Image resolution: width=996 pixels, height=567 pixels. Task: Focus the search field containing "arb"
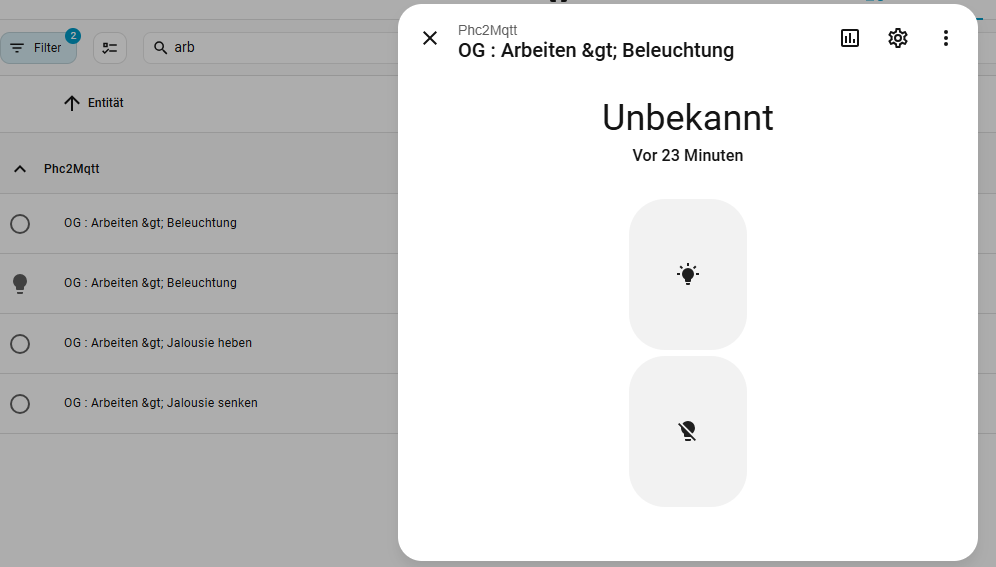270,47
